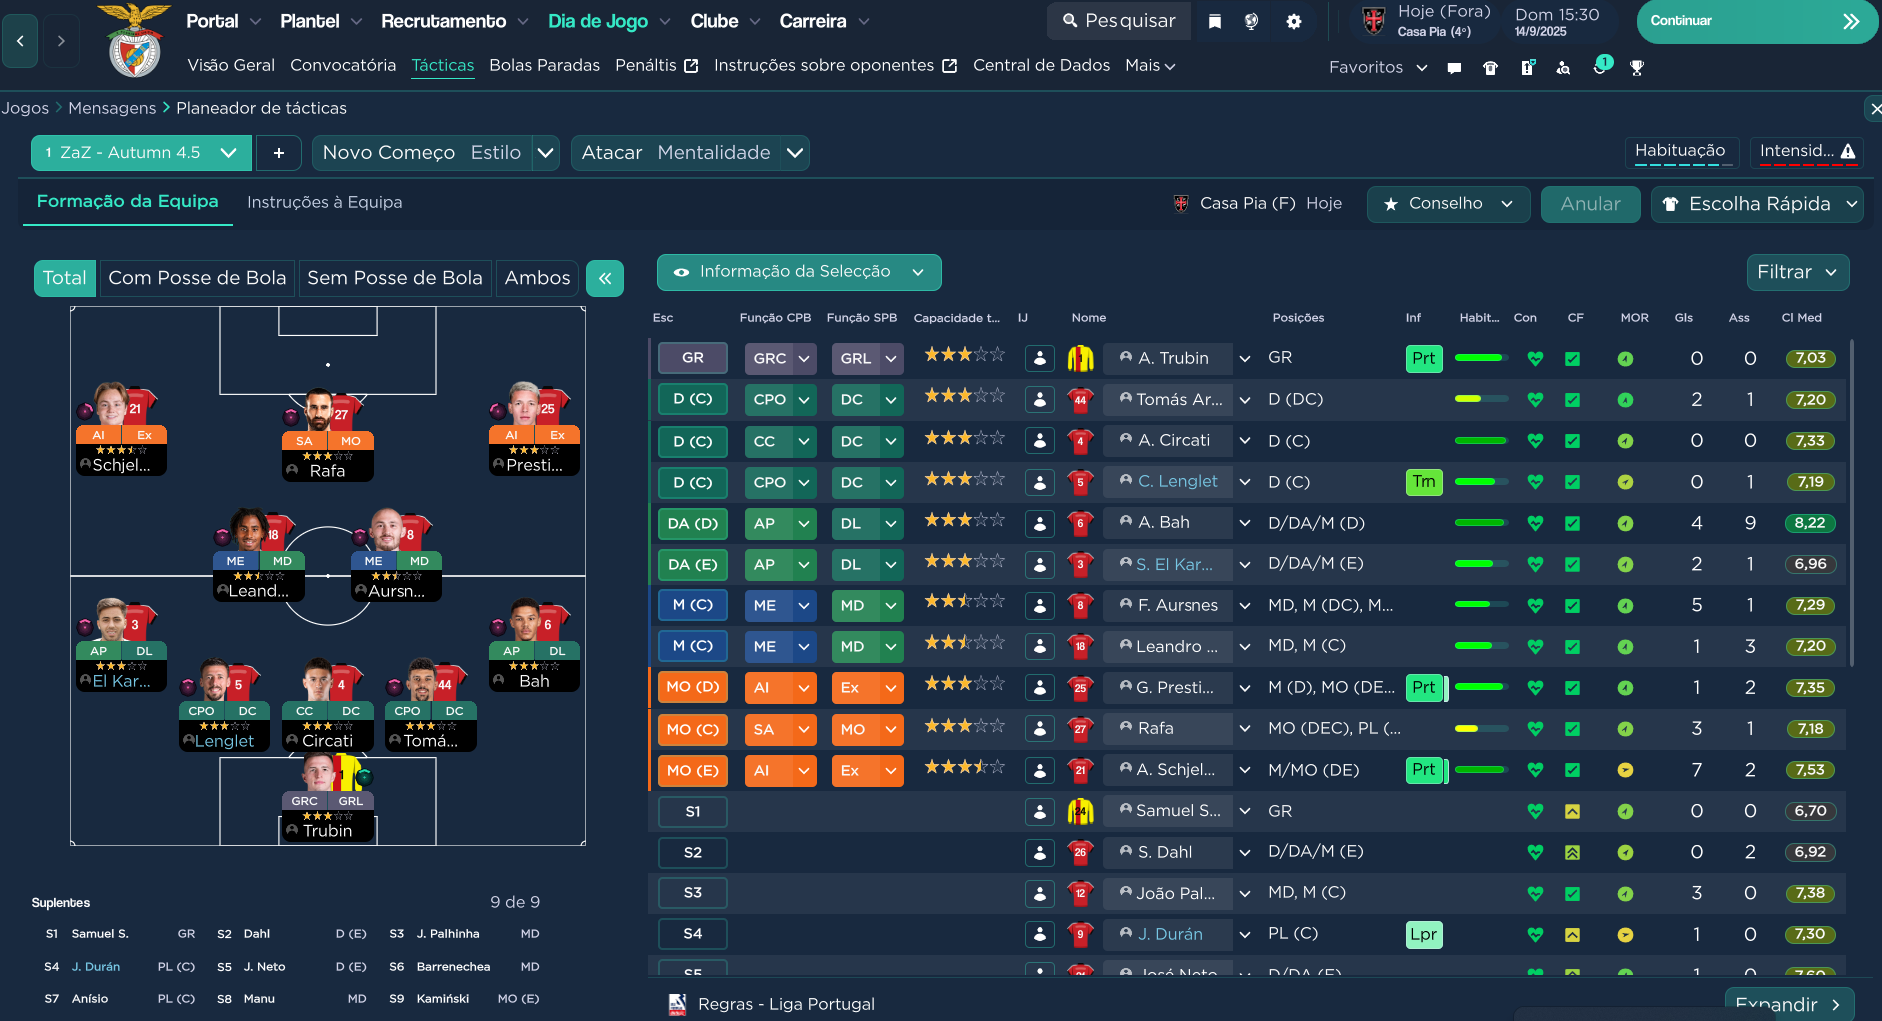Viewport: 1882px width, 1021px height.
Task: Collapse the pitch panel with double-chevron button
Action: (605, 278)
